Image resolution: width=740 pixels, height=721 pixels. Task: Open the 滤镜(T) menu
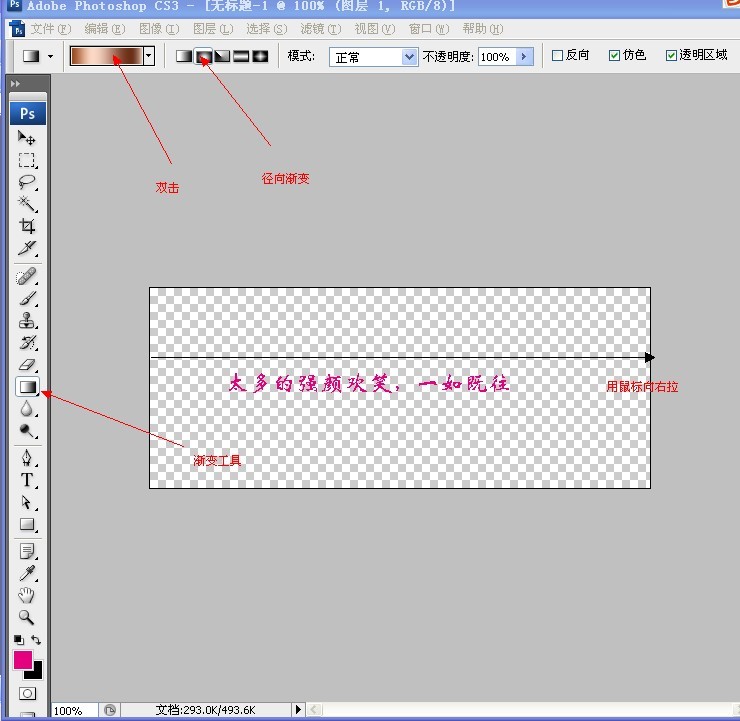click(321, 29)
